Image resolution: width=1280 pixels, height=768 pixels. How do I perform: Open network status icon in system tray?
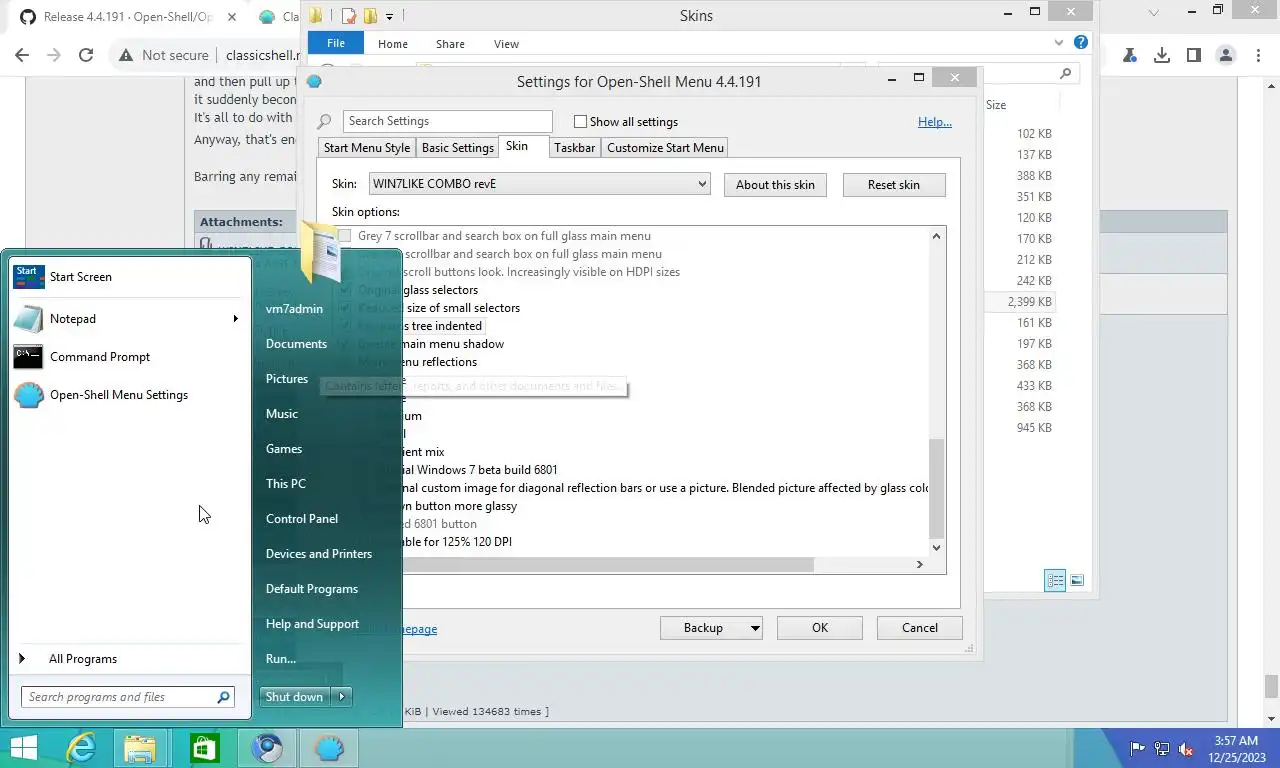tap(1162, 749)
